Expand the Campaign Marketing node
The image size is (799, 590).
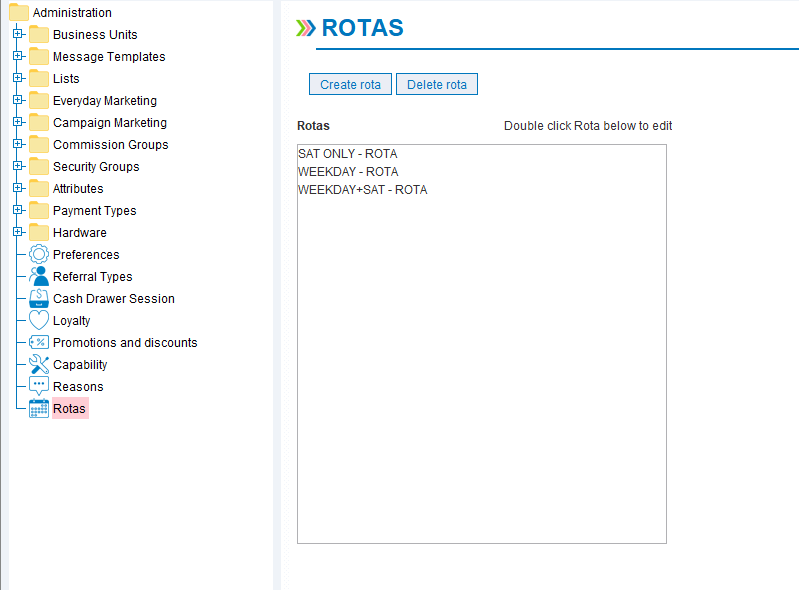17,122
